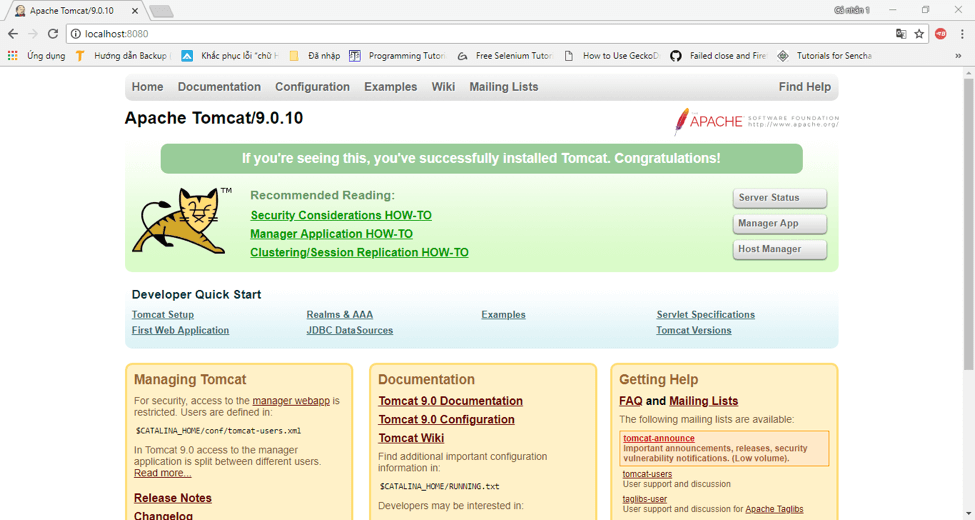Click the site info icon in address bar
This screenshot has width=975, height=520.
point(76,34)
